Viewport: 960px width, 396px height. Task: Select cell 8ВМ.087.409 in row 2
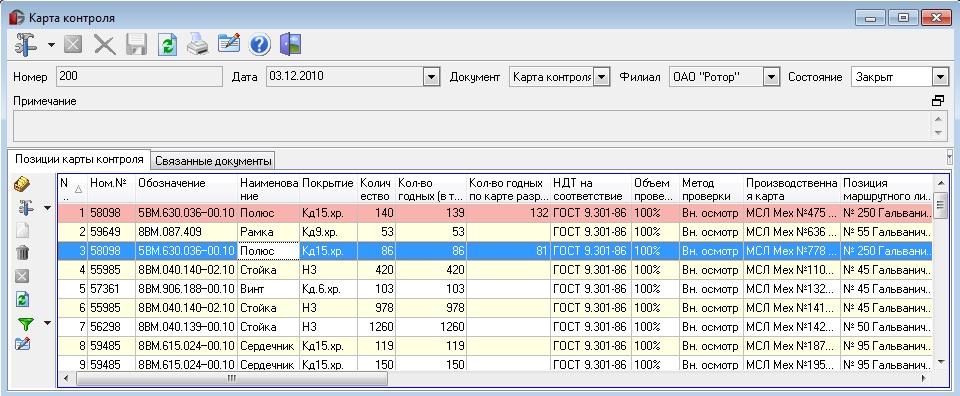click(x=186, y=232)
